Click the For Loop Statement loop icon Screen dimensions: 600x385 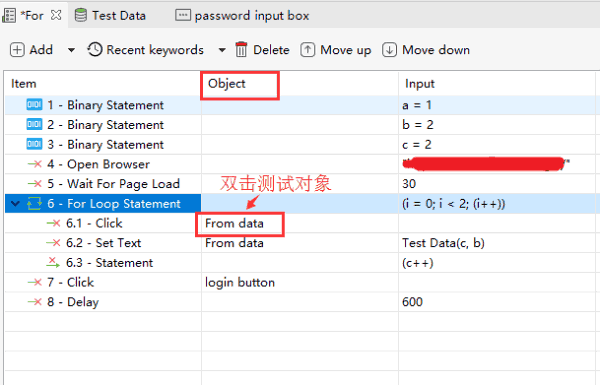click(x=34, y=204)
